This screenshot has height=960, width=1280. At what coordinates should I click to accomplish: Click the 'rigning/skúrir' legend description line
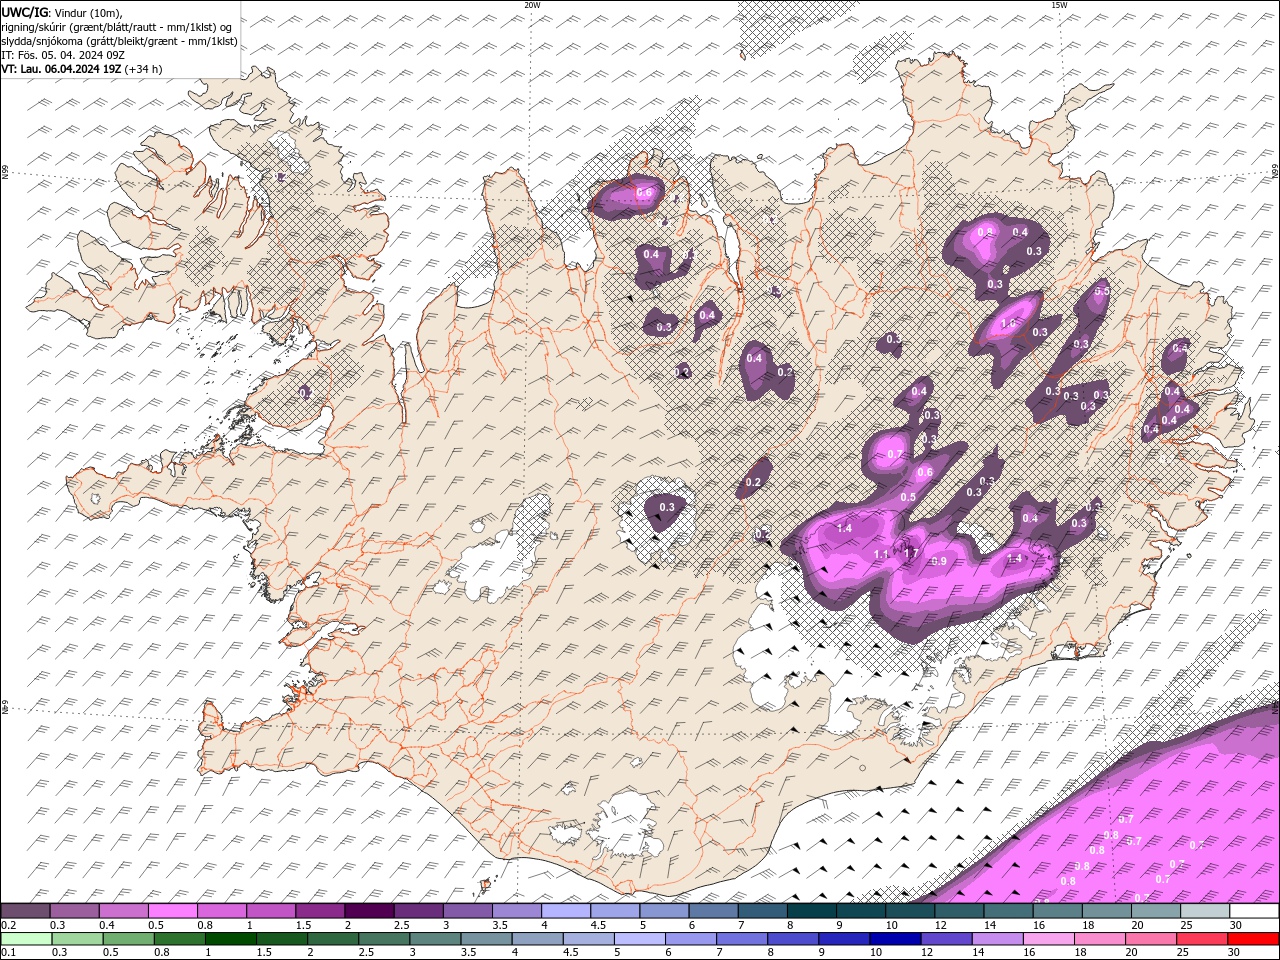(117, 27)
